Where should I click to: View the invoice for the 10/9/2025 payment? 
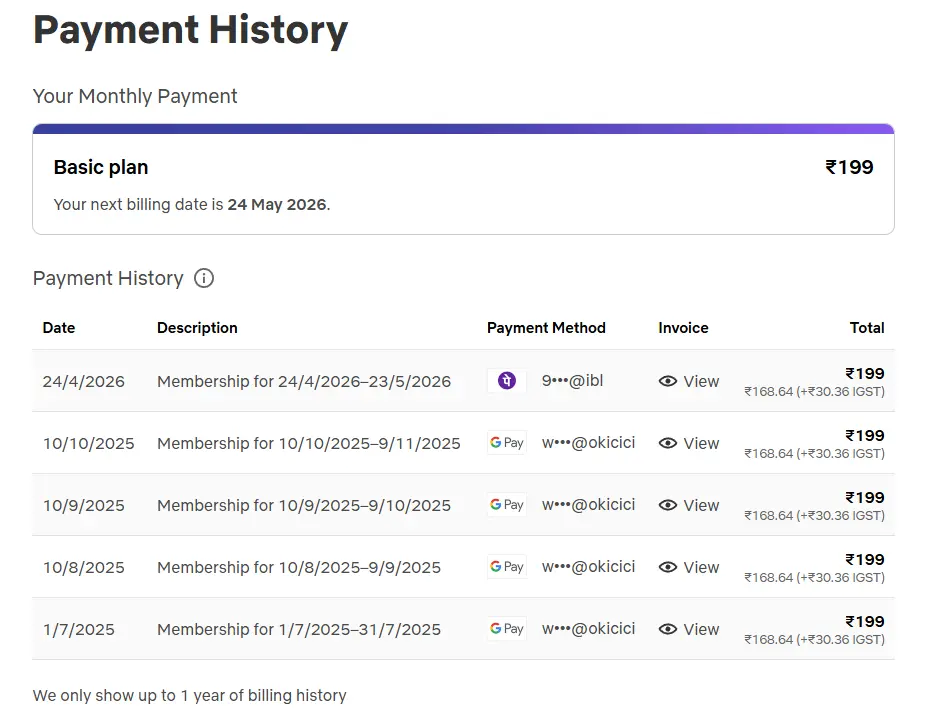689,506
